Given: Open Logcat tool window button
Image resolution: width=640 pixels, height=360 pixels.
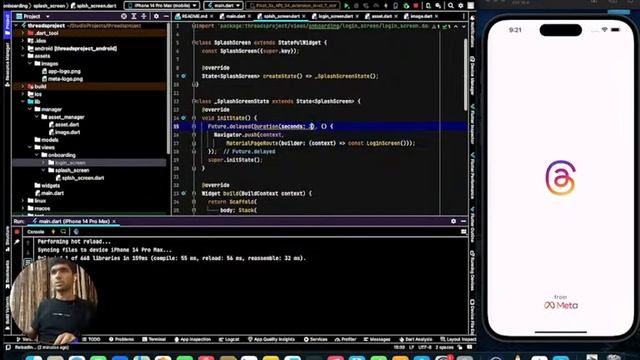Looking at the screenshot, I should (x=229, y=340).
